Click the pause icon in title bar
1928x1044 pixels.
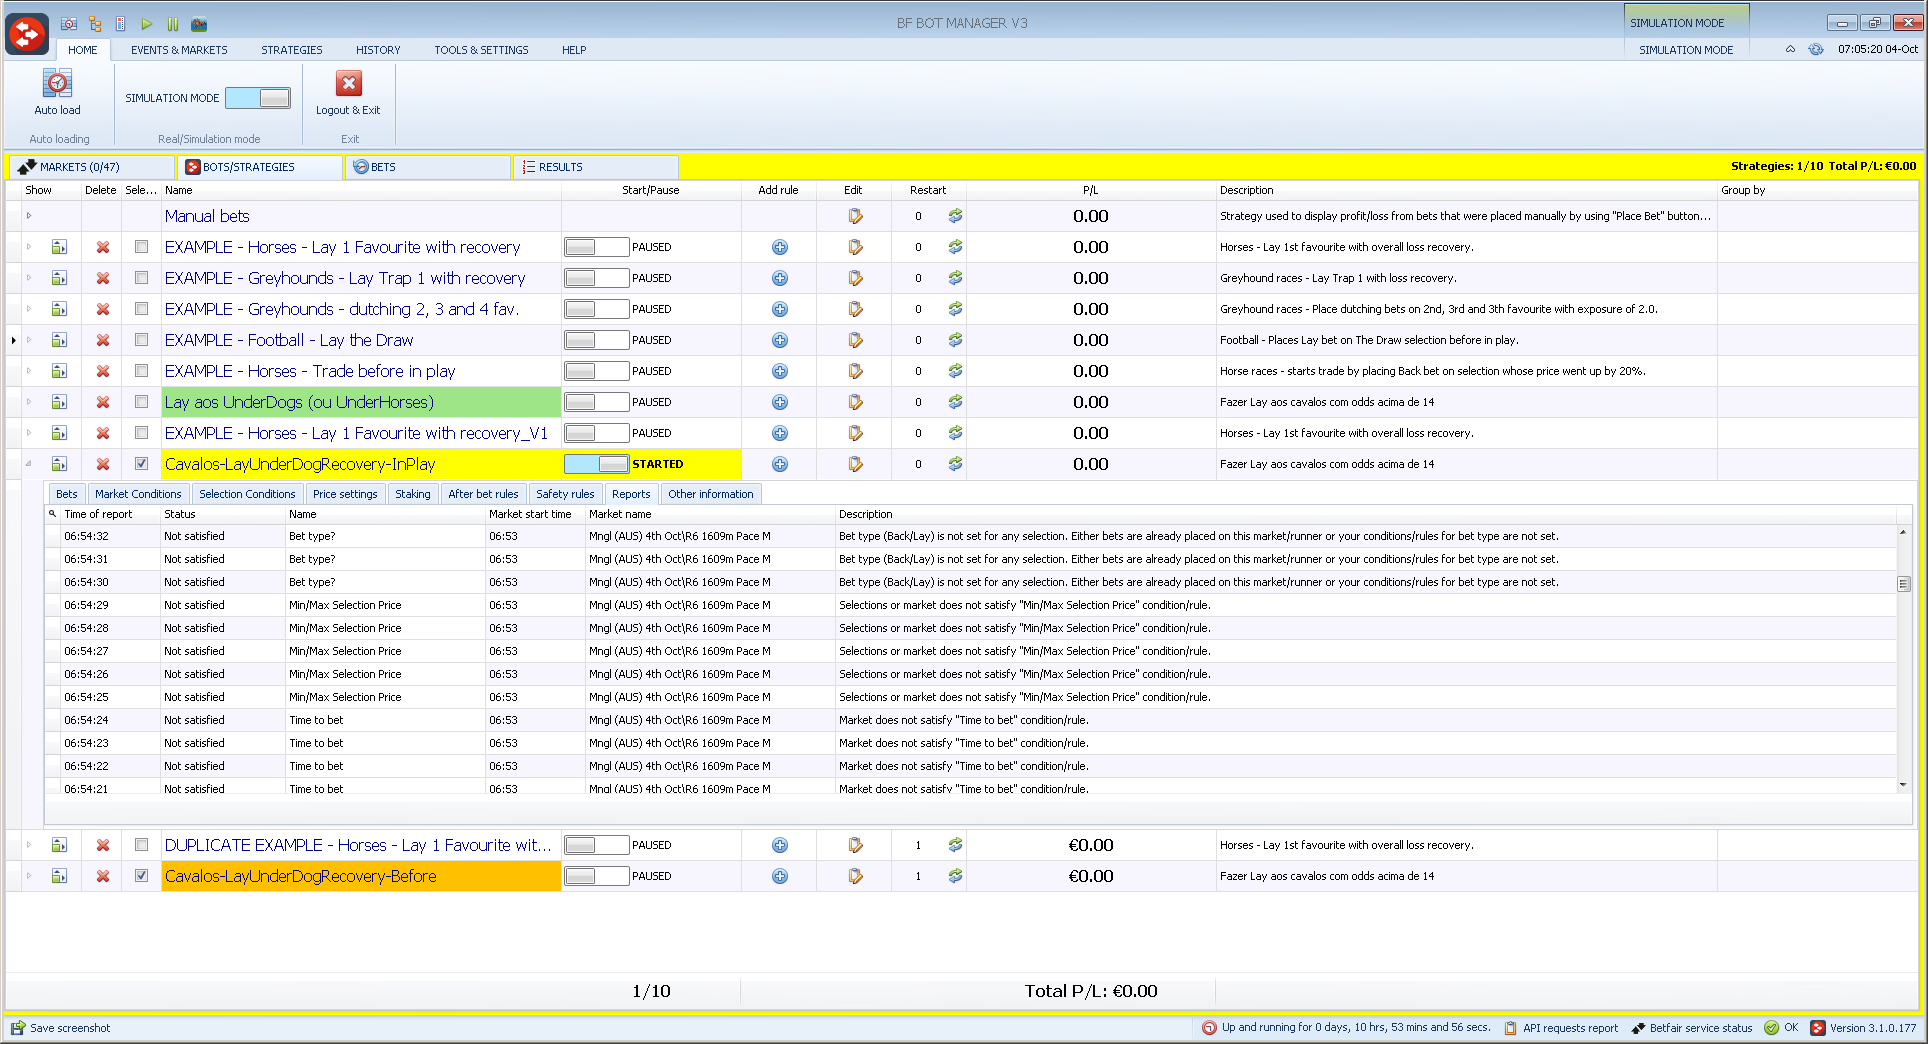[173, 24]
